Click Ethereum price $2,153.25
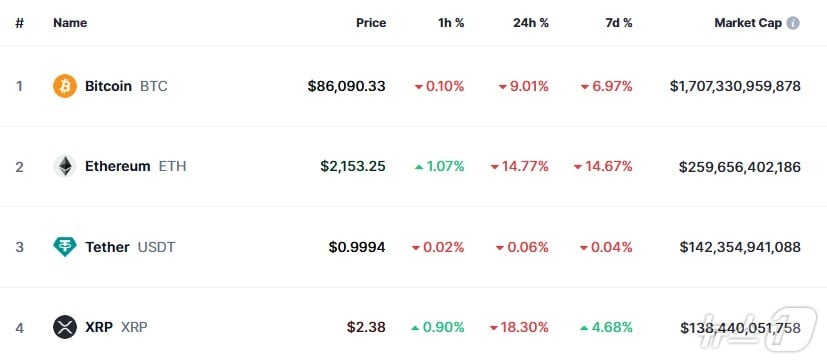Image resolution: width=827 pixels, height=364 pixels. pyautogui.click(x=353, y=166)
